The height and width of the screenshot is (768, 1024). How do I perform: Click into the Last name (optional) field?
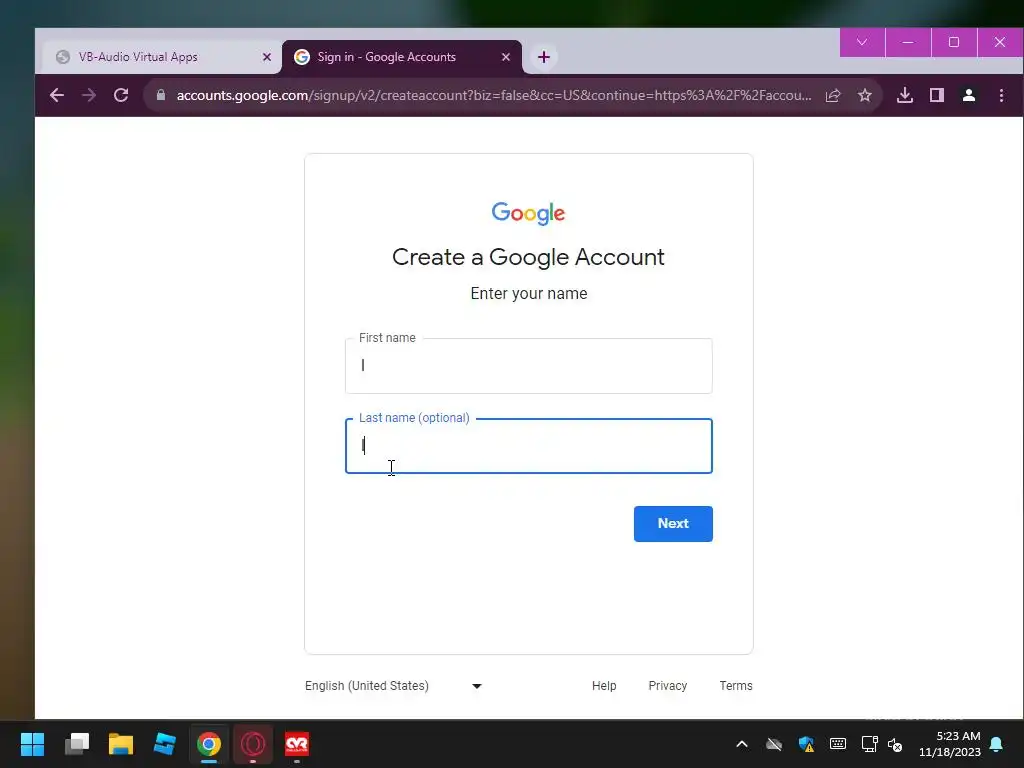pyautogui.click(x=528, y=446)
